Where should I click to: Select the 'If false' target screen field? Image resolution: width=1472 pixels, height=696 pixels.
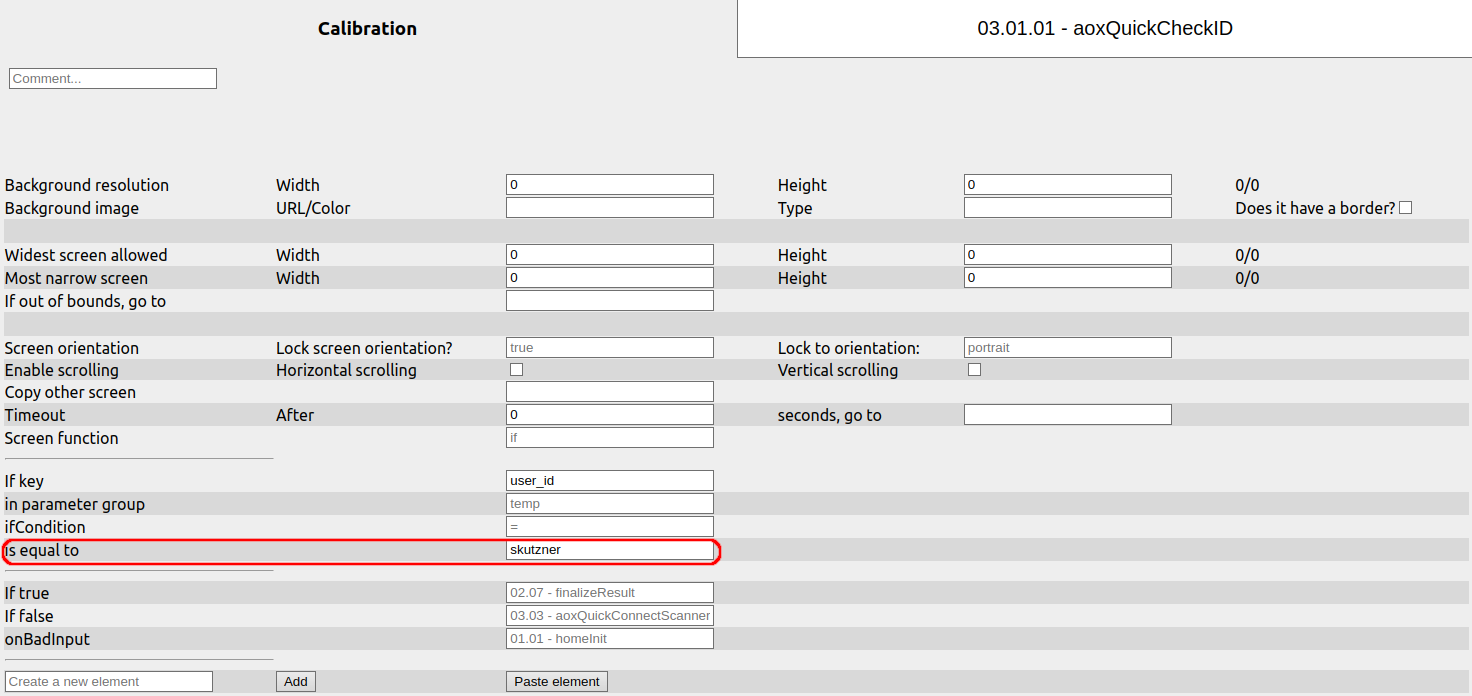609,616
